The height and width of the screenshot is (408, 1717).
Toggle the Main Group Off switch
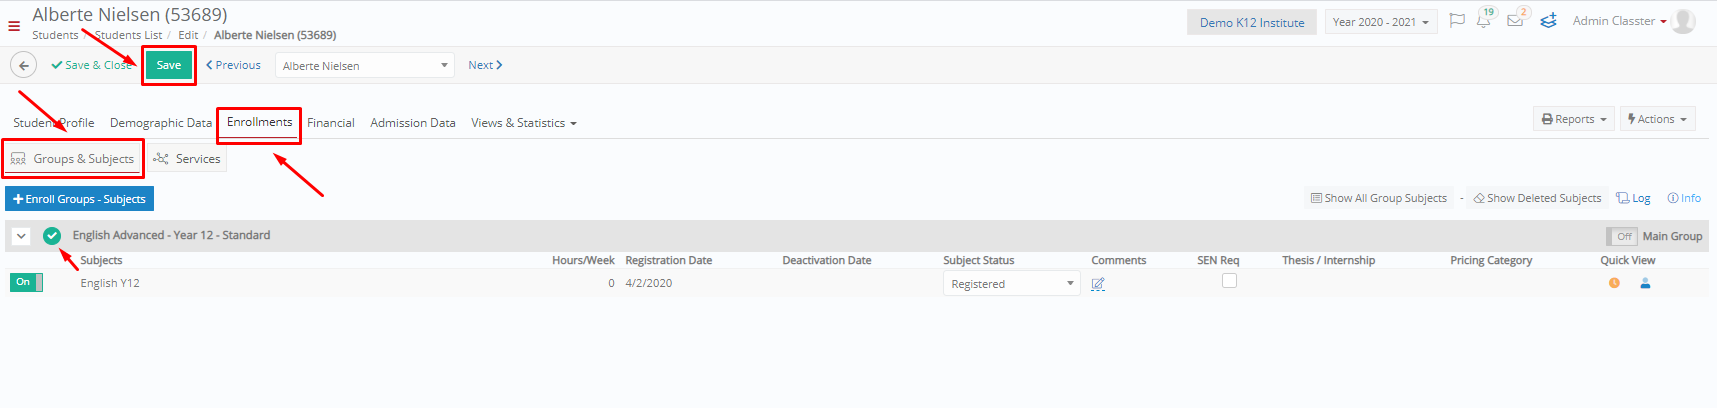pos(1622,236)
